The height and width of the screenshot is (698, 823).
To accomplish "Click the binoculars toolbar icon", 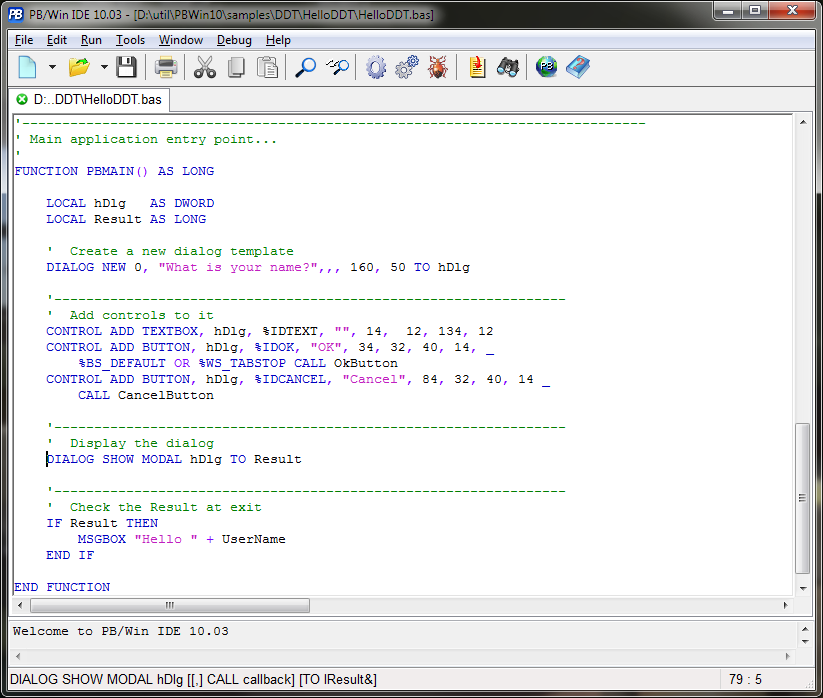I will (508, 67).
